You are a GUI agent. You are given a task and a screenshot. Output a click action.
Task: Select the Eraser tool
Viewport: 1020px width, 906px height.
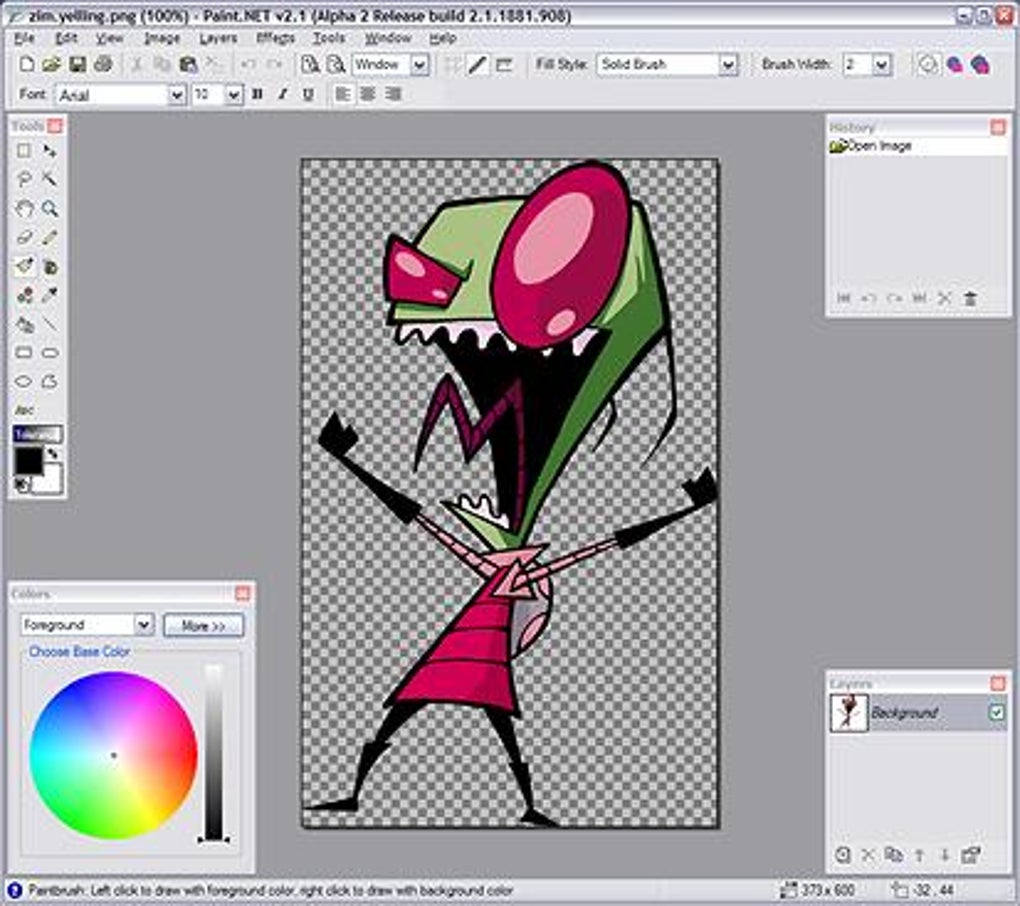24,238
